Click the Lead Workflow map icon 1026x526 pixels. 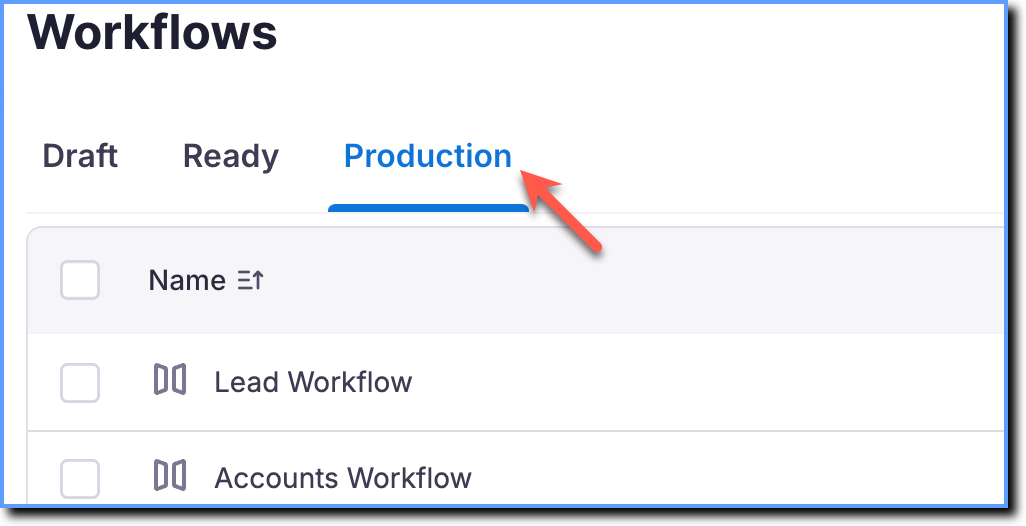170,379
